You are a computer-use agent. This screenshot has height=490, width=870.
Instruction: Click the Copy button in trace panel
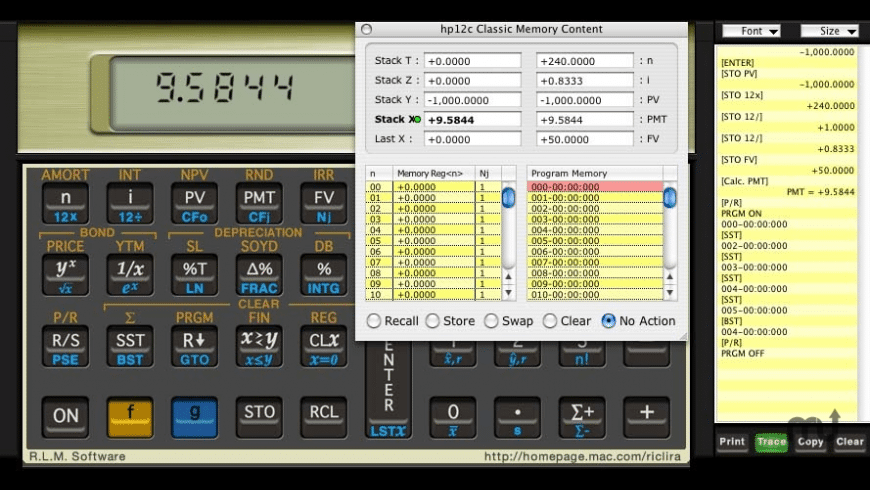point(810,441)
